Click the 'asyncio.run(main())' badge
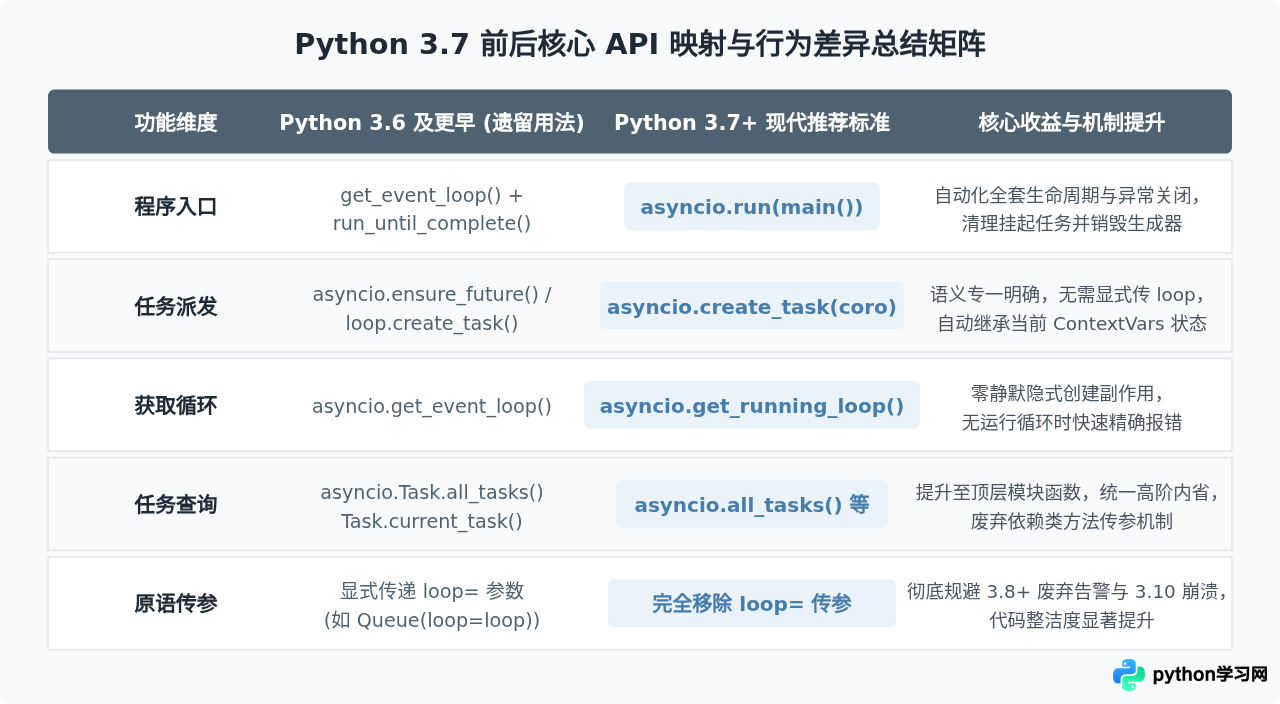This screenshot has width=1280, height=704. tap(752, 207)
